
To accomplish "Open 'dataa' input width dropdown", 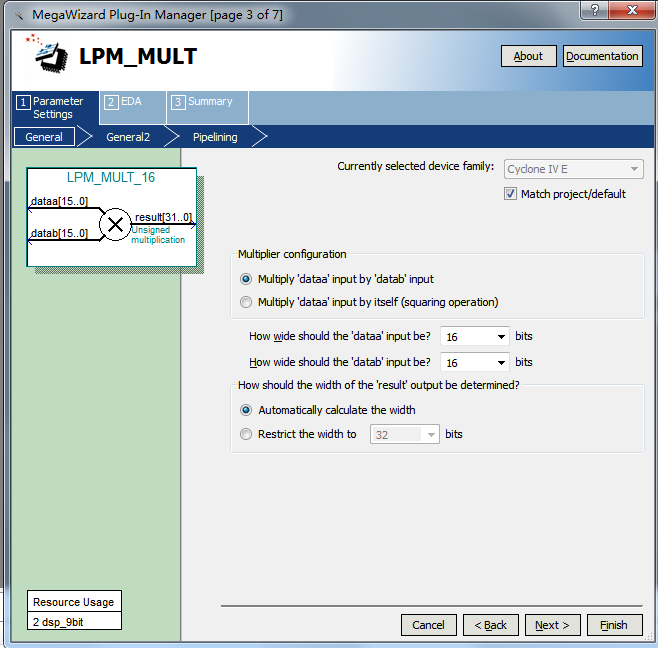I will pyautogui.click(x=475, y=337).
